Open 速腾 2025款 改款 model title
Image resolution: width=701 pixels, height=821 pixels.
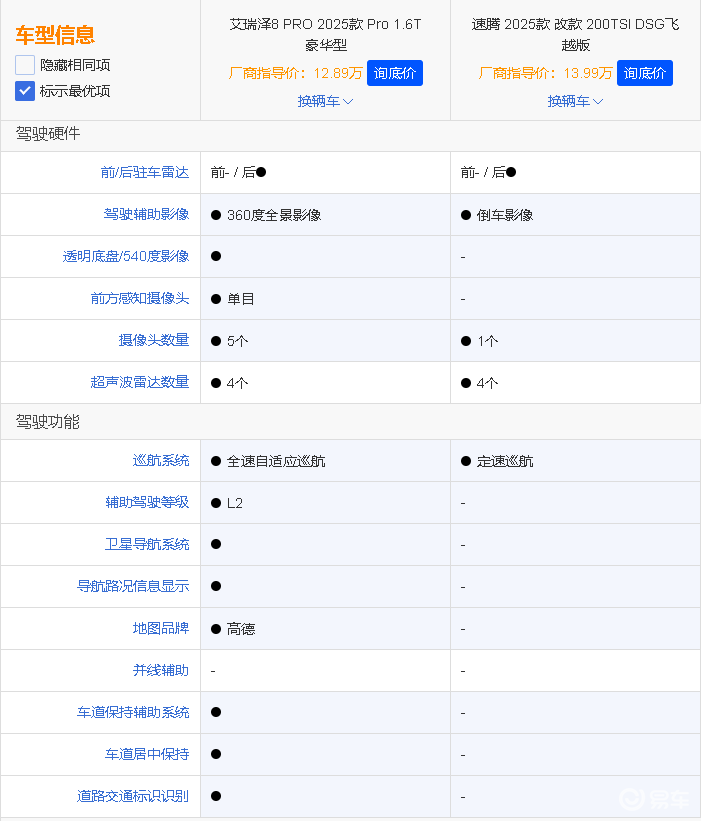click(x=575, y=35)
